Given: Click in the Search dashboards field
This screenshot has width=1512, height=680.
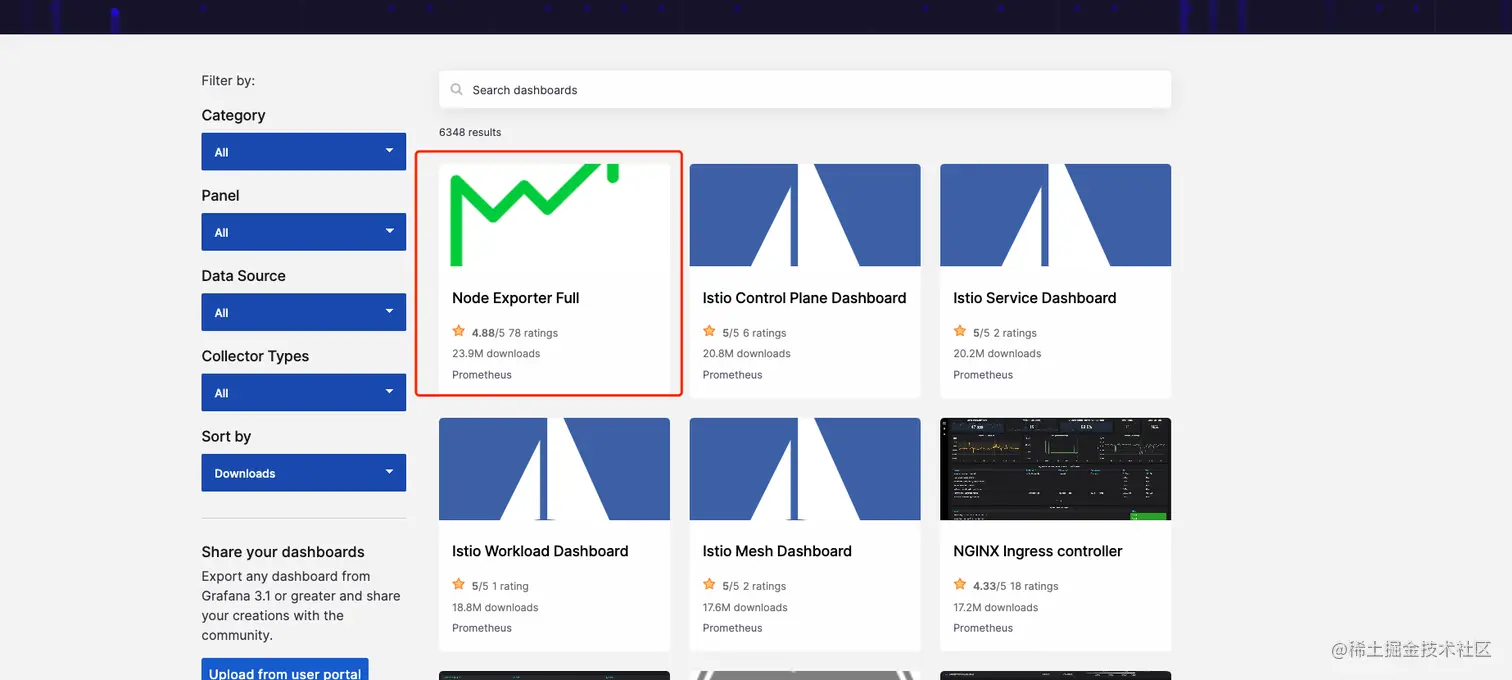Looking at the screenshot, I should 805,89.
